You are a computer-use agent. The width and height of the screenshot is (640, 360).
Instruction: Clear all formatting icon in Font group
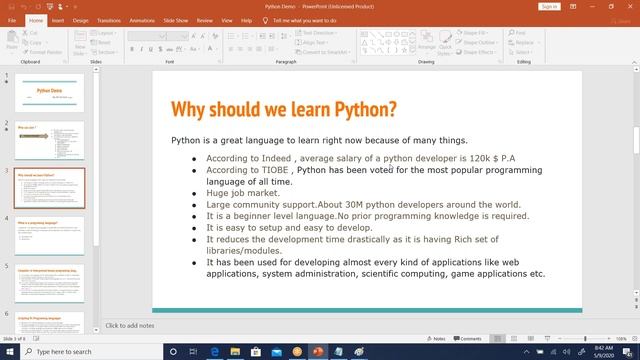215,36
